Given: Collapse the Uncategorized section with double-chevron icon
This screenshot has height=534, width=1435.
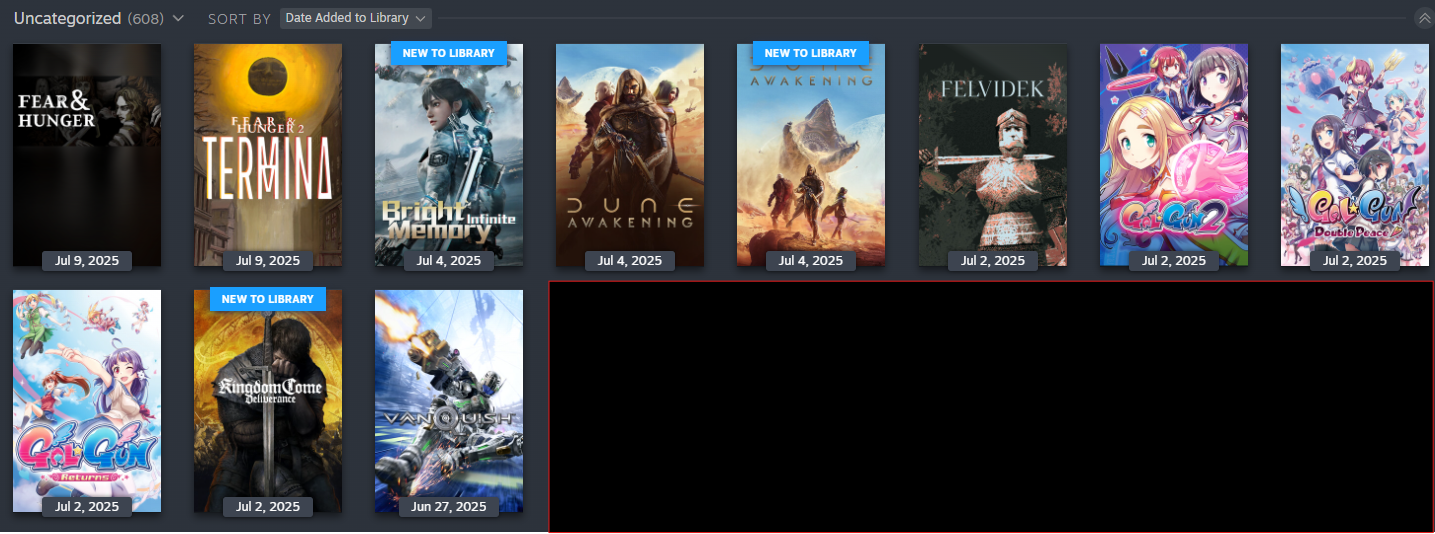Looking at the screenshot, I should tap(1424, 18).
